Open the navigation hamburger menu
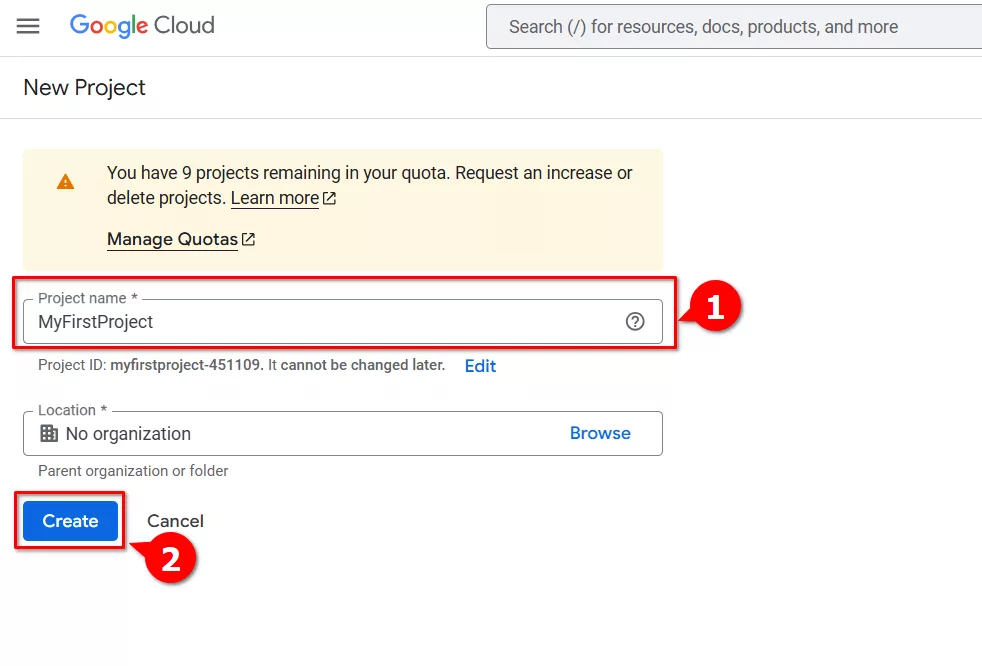The image size is (982, 666). coord(27,26)
